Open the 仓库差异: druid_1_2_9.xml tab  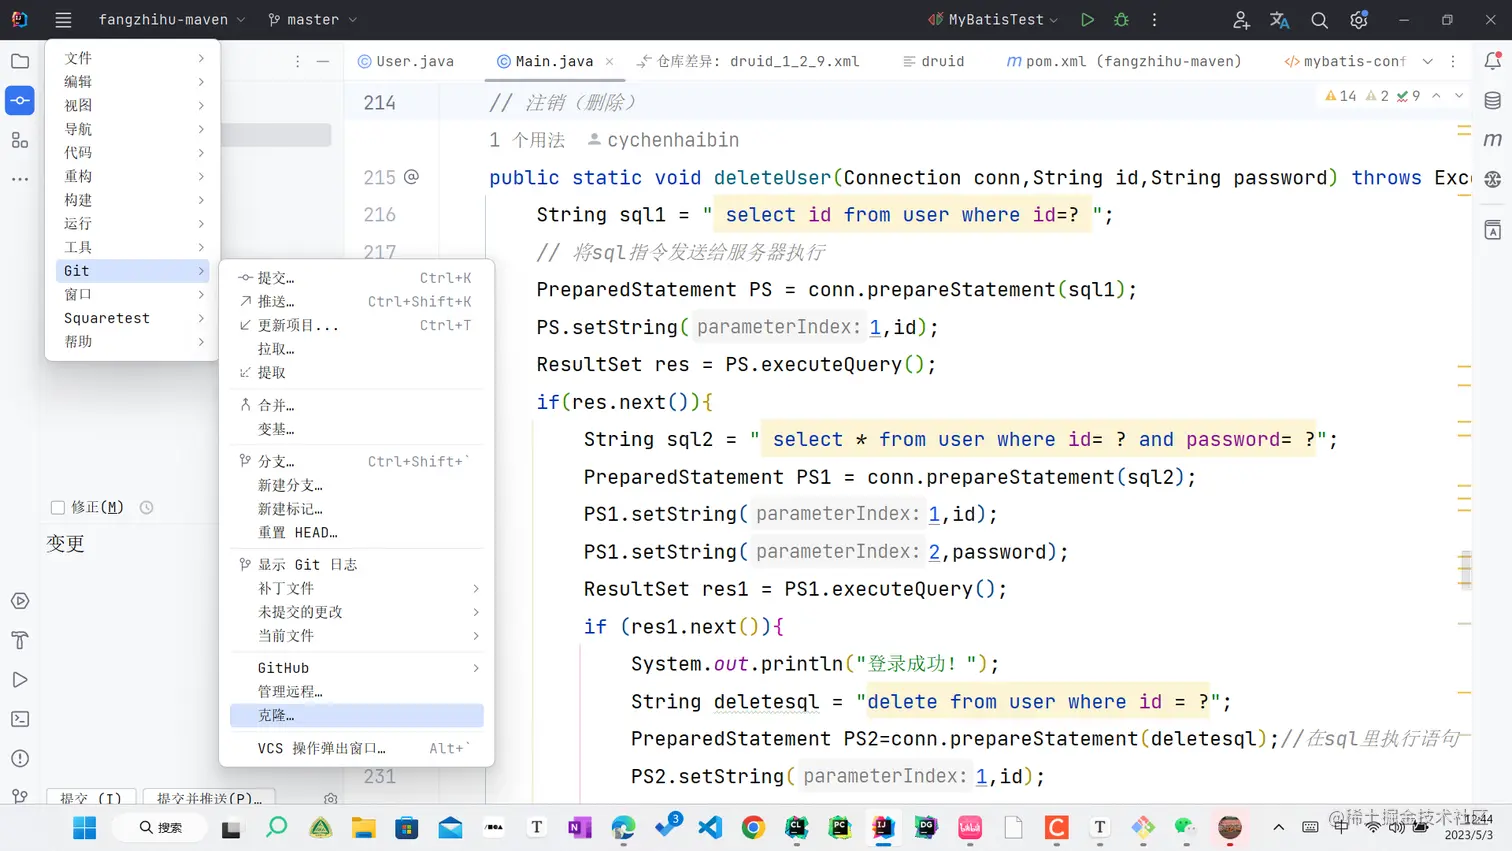coord(748,61)
